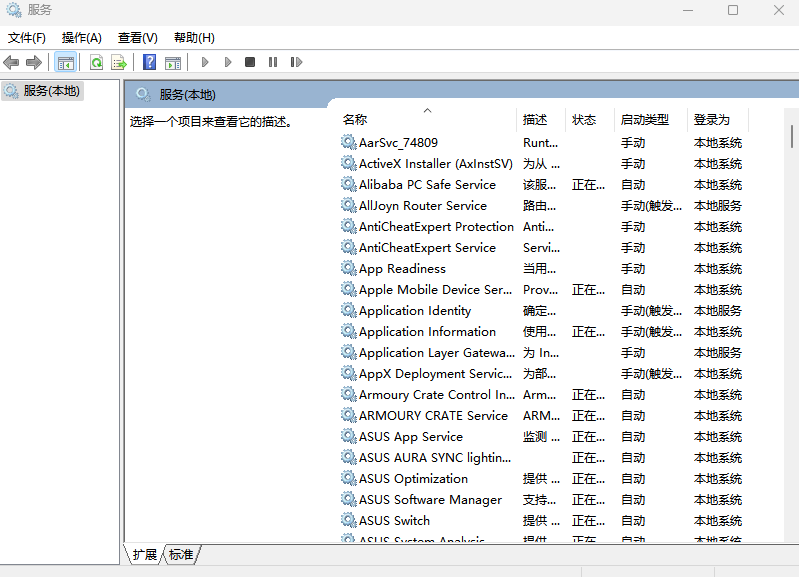
Task: Click the Back arrow in the toolbar
Action: 12,62
